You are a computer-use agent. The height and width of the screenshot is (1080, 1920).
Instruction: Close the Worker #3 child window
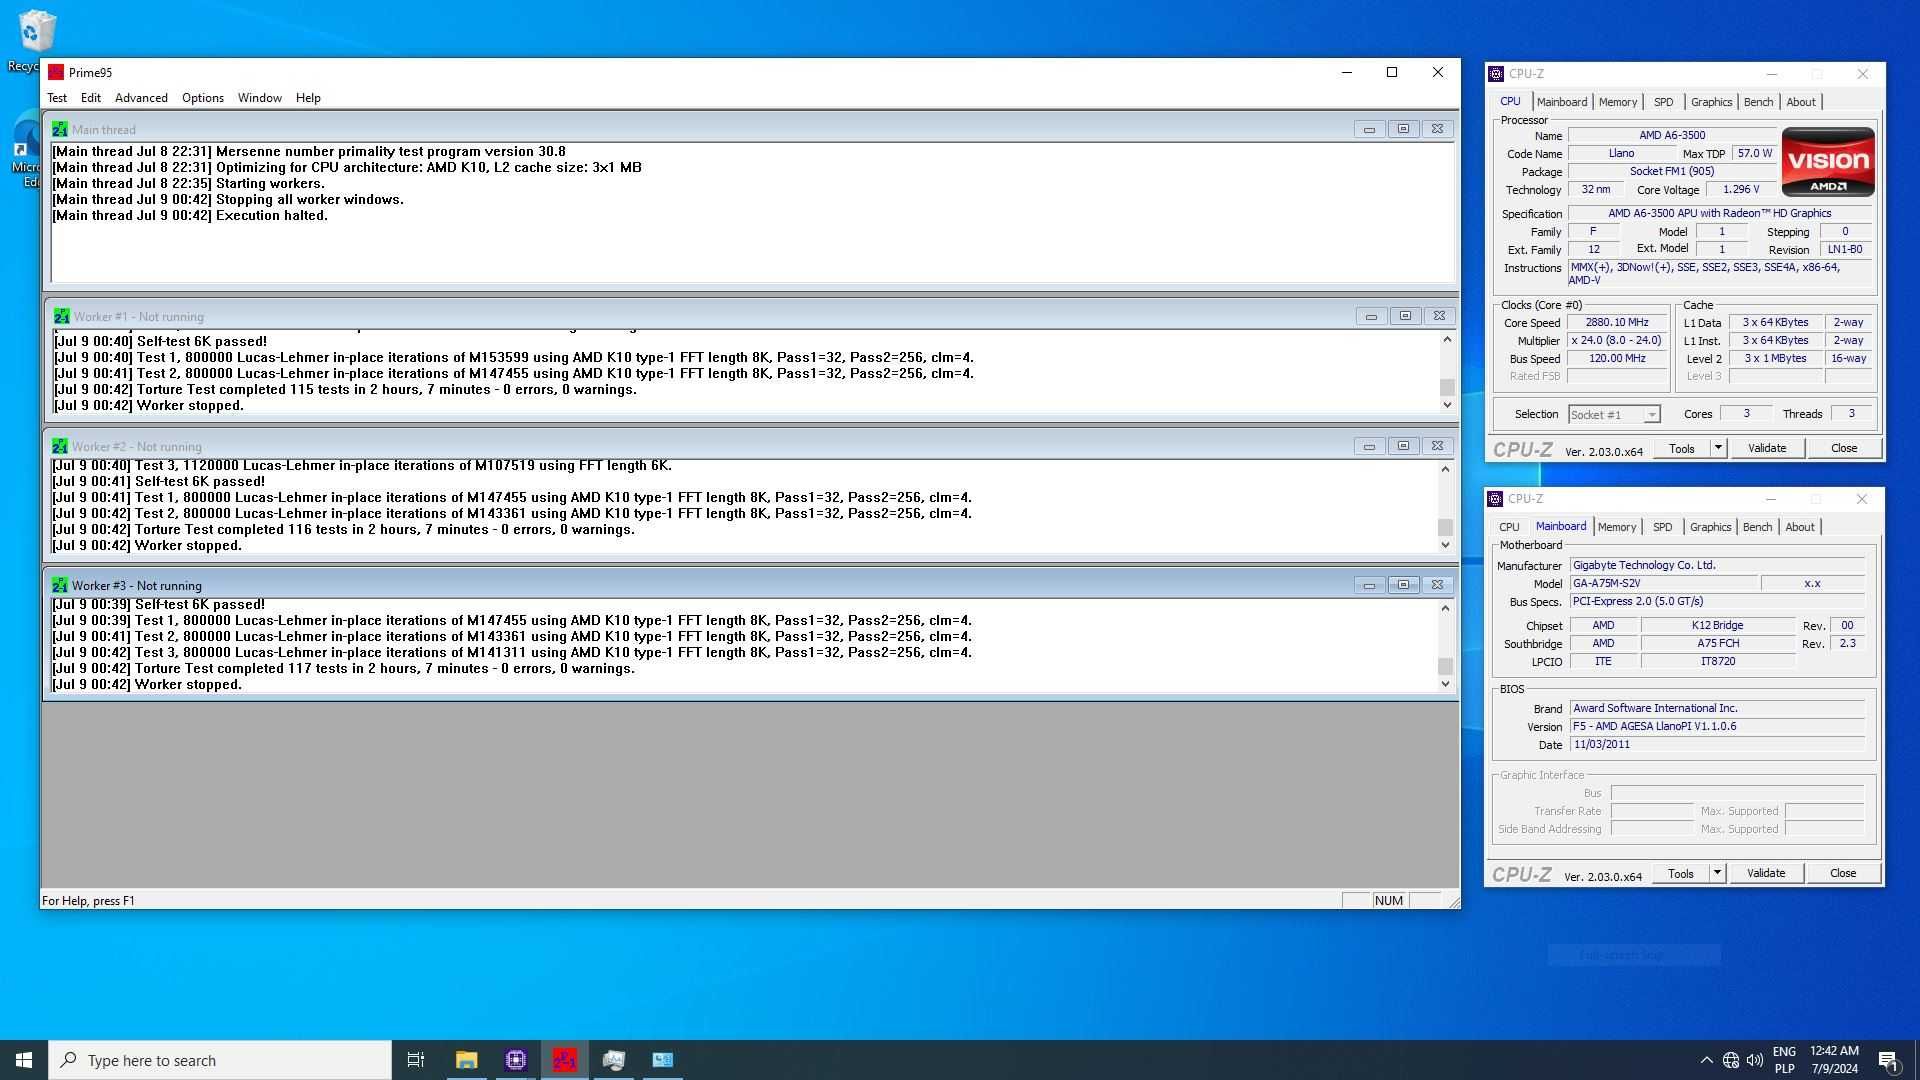[1437, 585]
